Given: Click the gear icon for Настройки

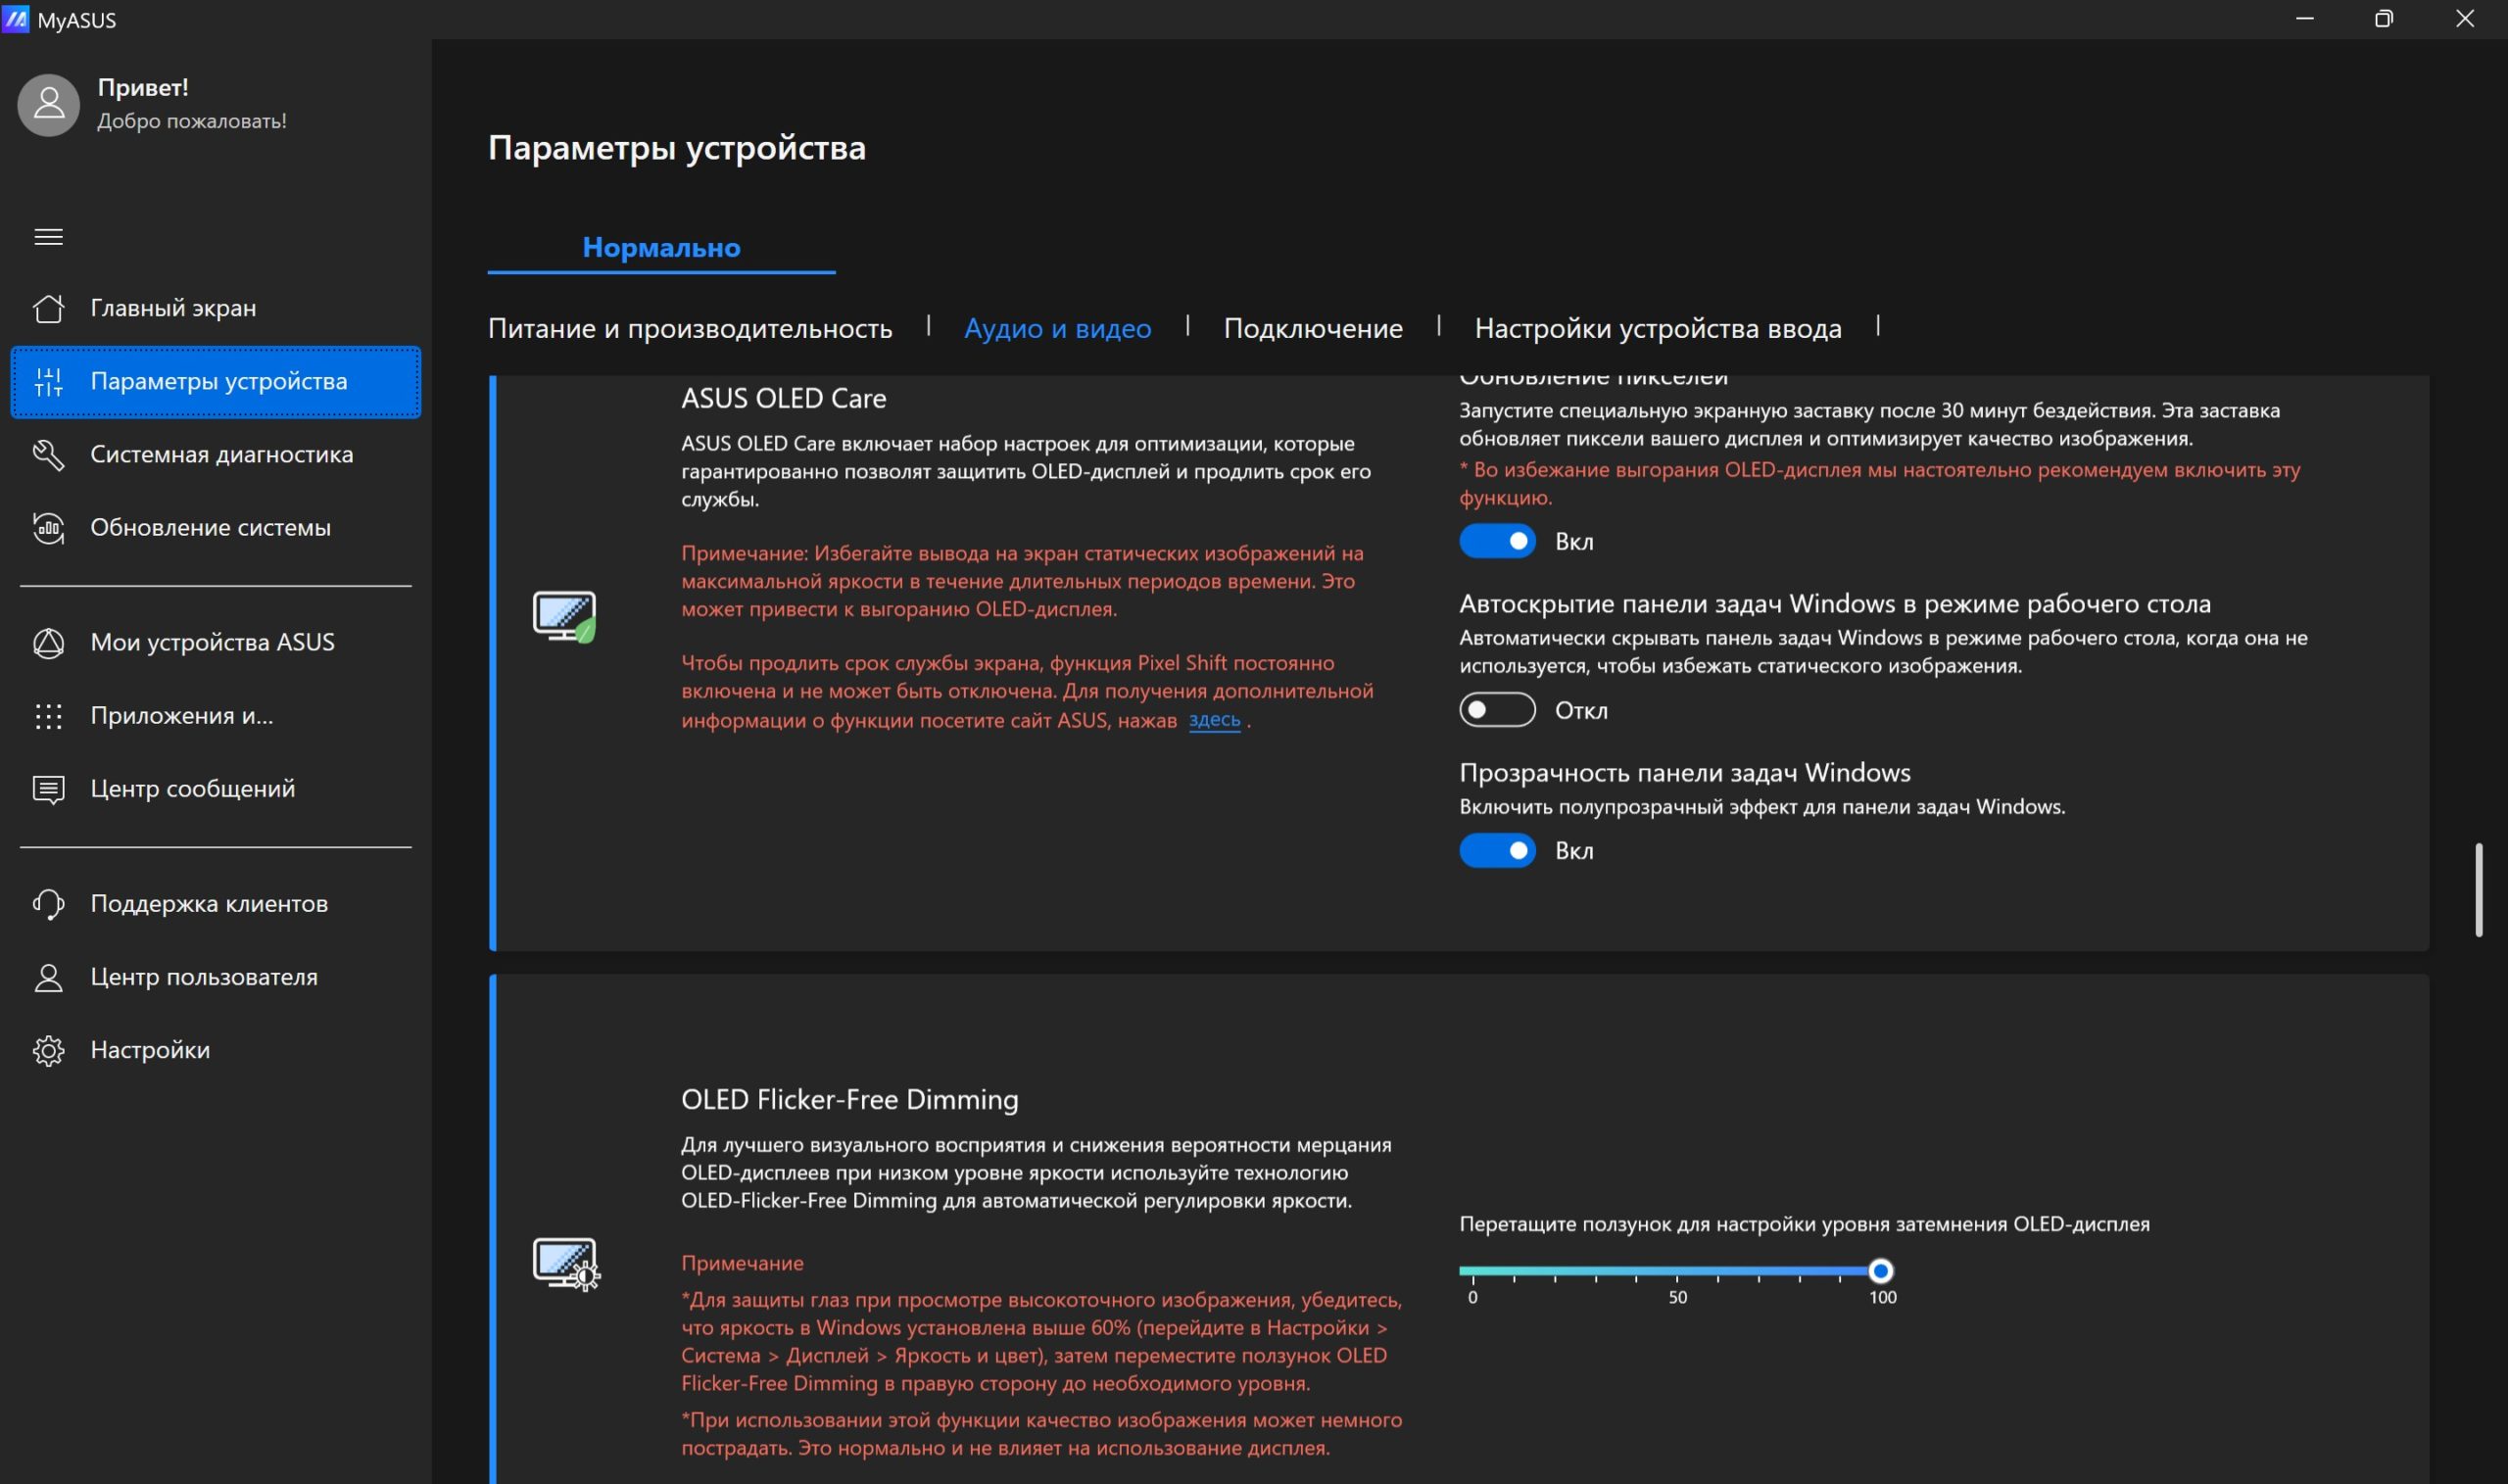Looking at the screenshot, I should click(x=48, y=1051).
